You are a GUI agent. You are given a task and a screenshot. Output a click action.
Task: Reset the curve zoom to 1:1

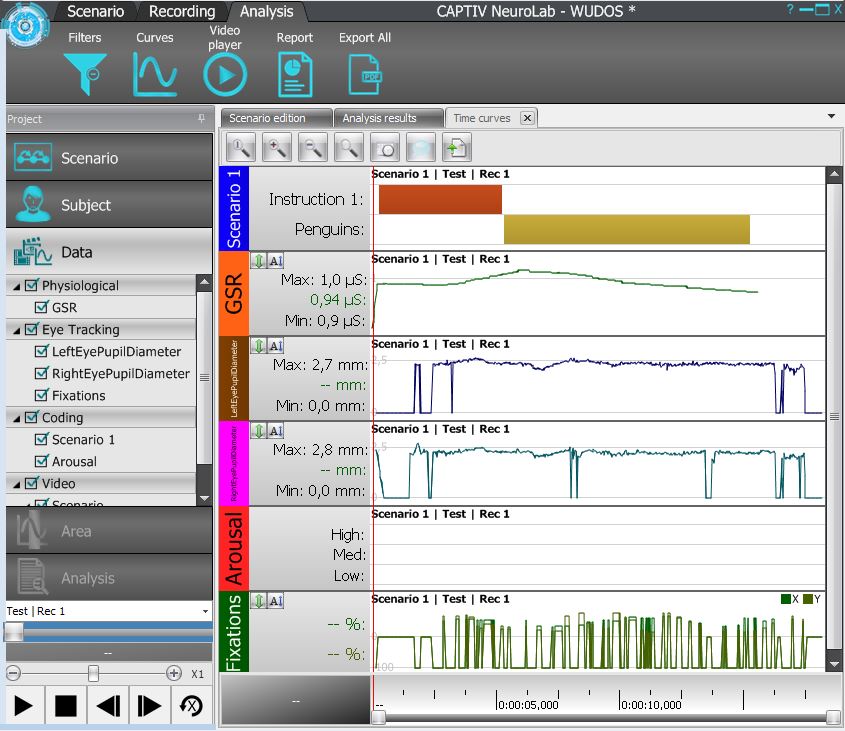point(240,147)
